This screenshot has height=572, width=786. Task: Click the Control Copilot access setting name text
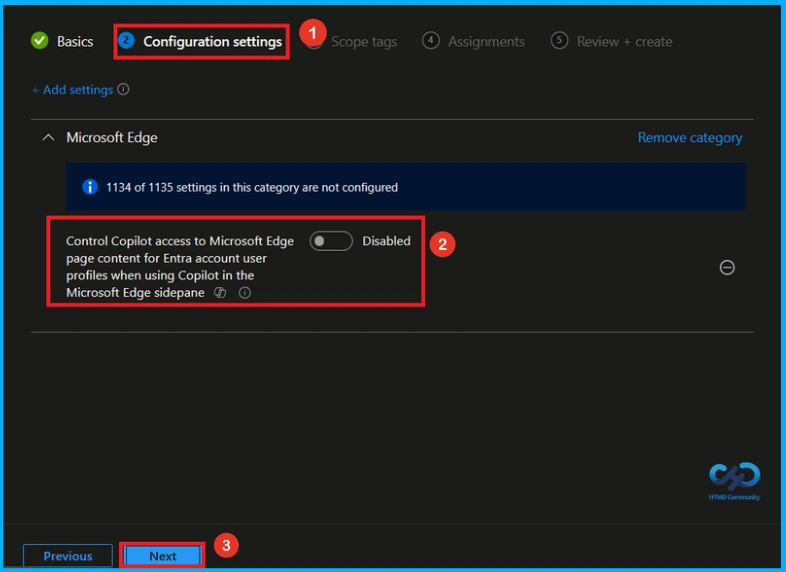[179, 267]
